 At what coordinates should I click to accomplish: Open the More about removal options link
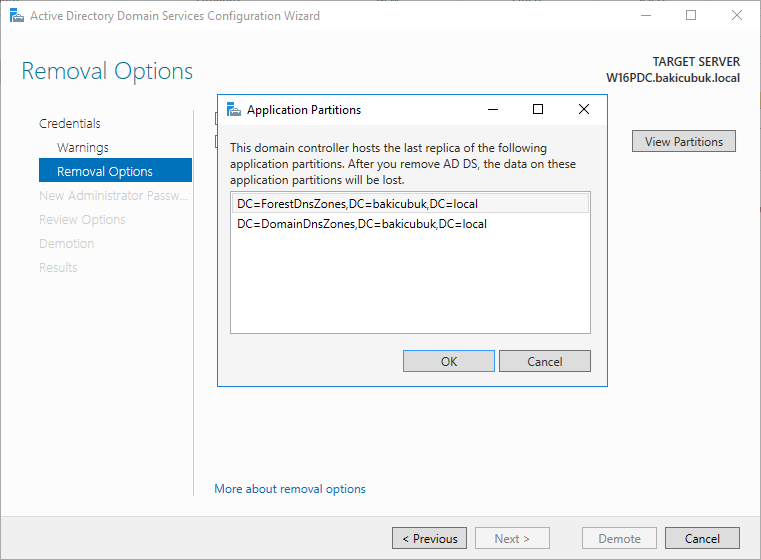click(x=290, y=489)
